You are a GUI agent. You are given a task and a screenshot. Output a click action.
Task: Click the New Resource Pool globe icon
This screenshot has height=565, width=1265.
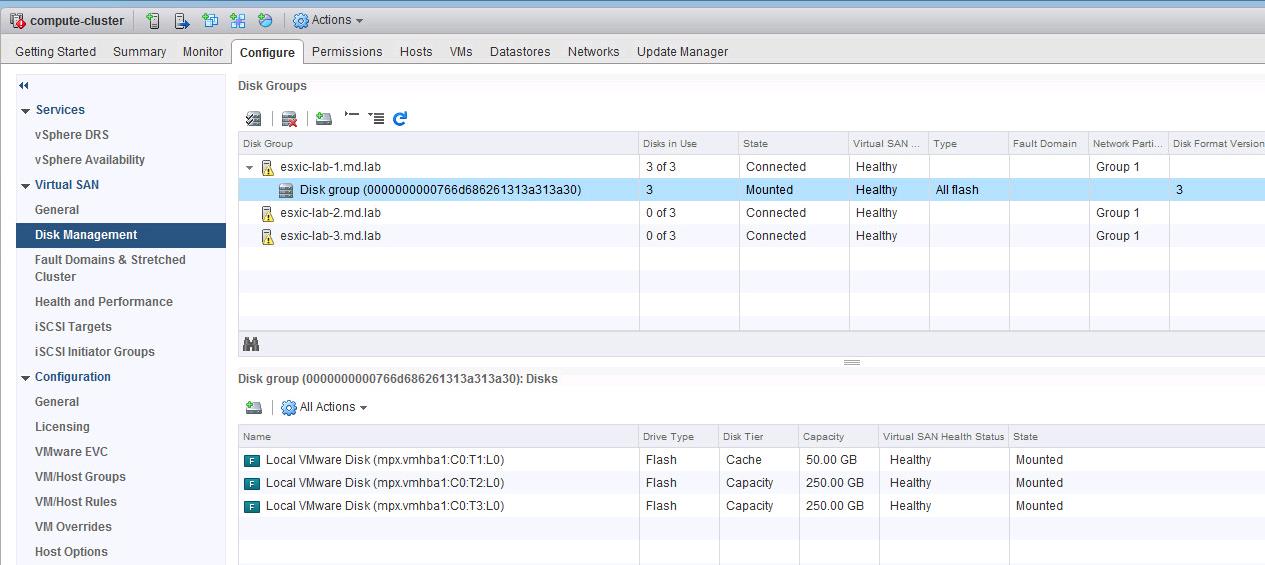[x=265, y=20]
